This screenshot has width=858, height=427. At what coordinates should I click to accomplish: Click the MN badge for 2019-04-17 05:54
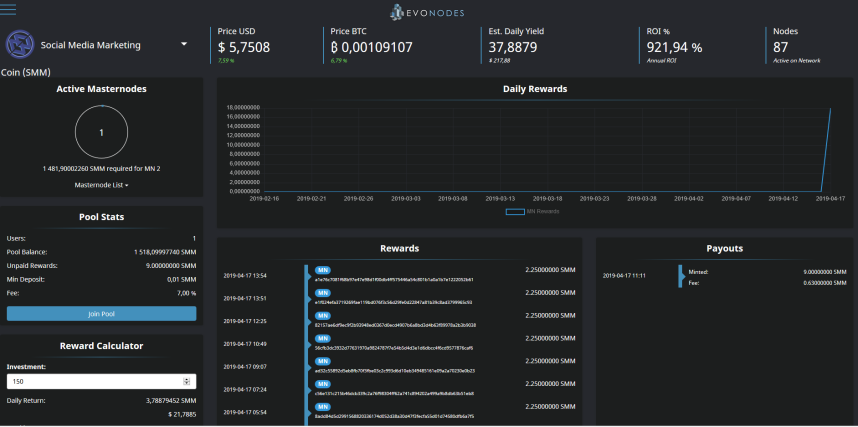(x=323, y=407)
